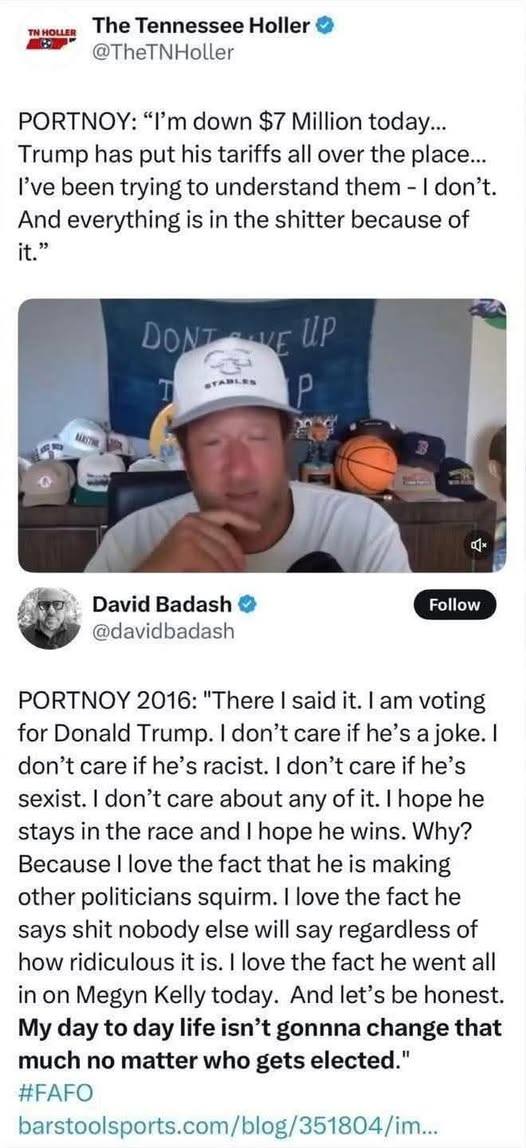Click the David Badash display name

pyautogui.click(x=163, y=604)
